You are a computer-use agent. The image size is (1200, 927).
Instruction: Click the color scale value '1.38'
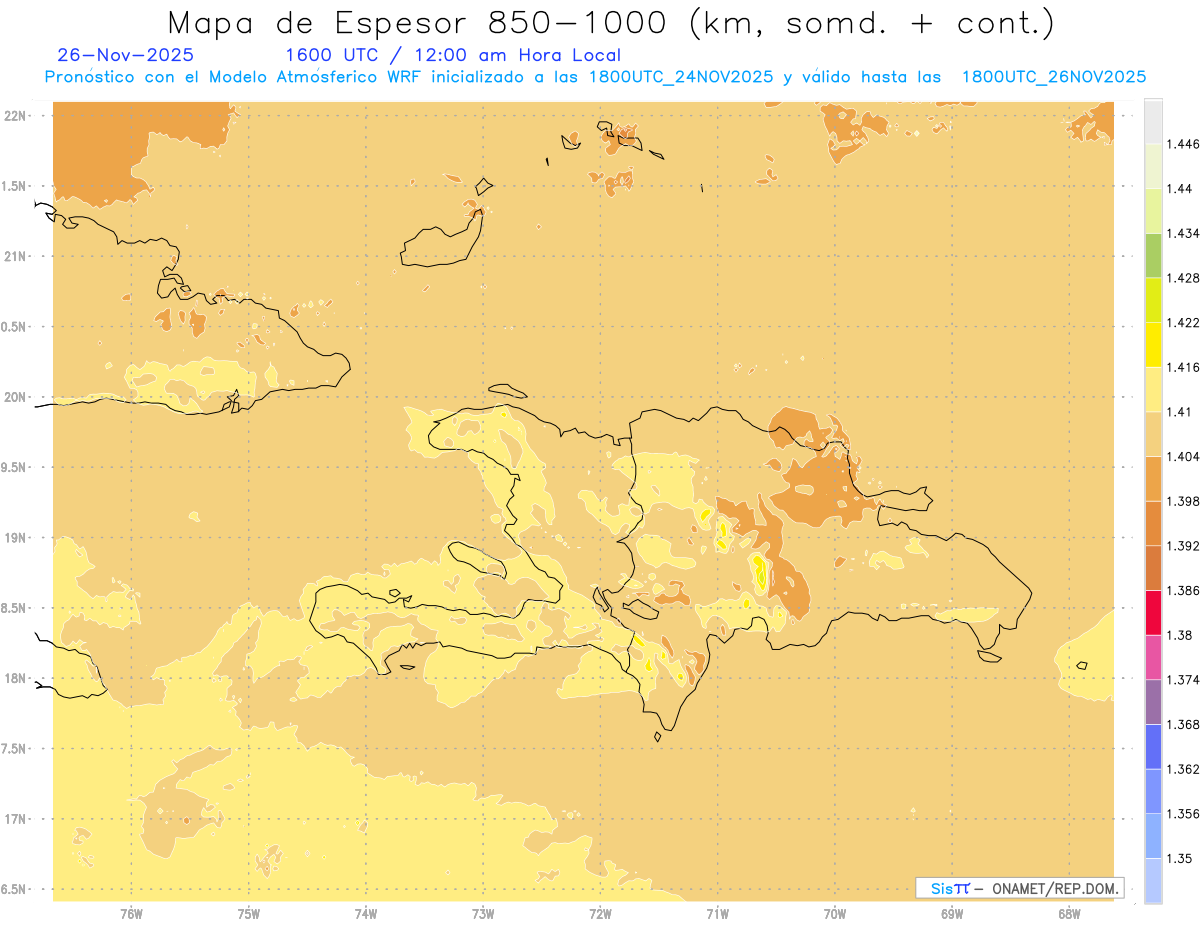(1179, 635)
